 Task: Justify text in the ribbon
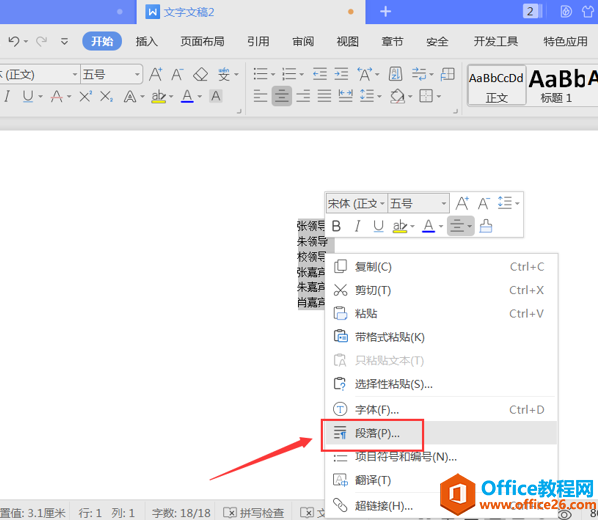pos(325,96)
